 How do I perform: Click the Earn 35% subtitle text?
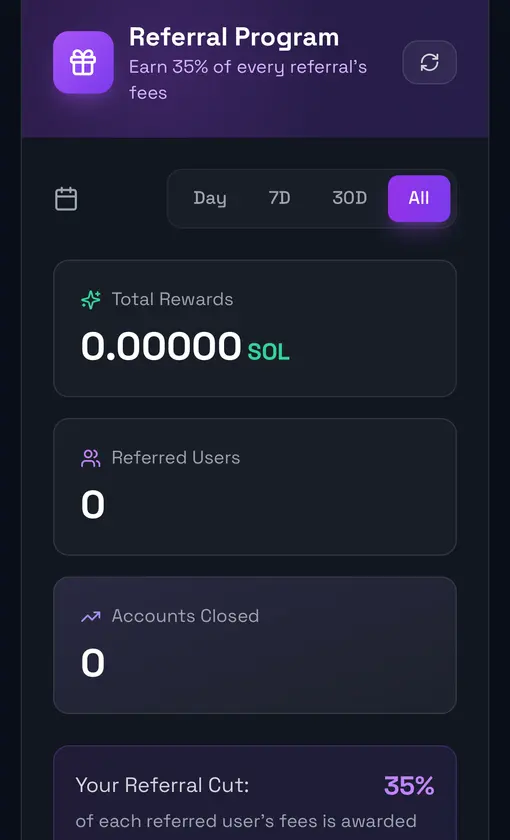tap(248, 80)
